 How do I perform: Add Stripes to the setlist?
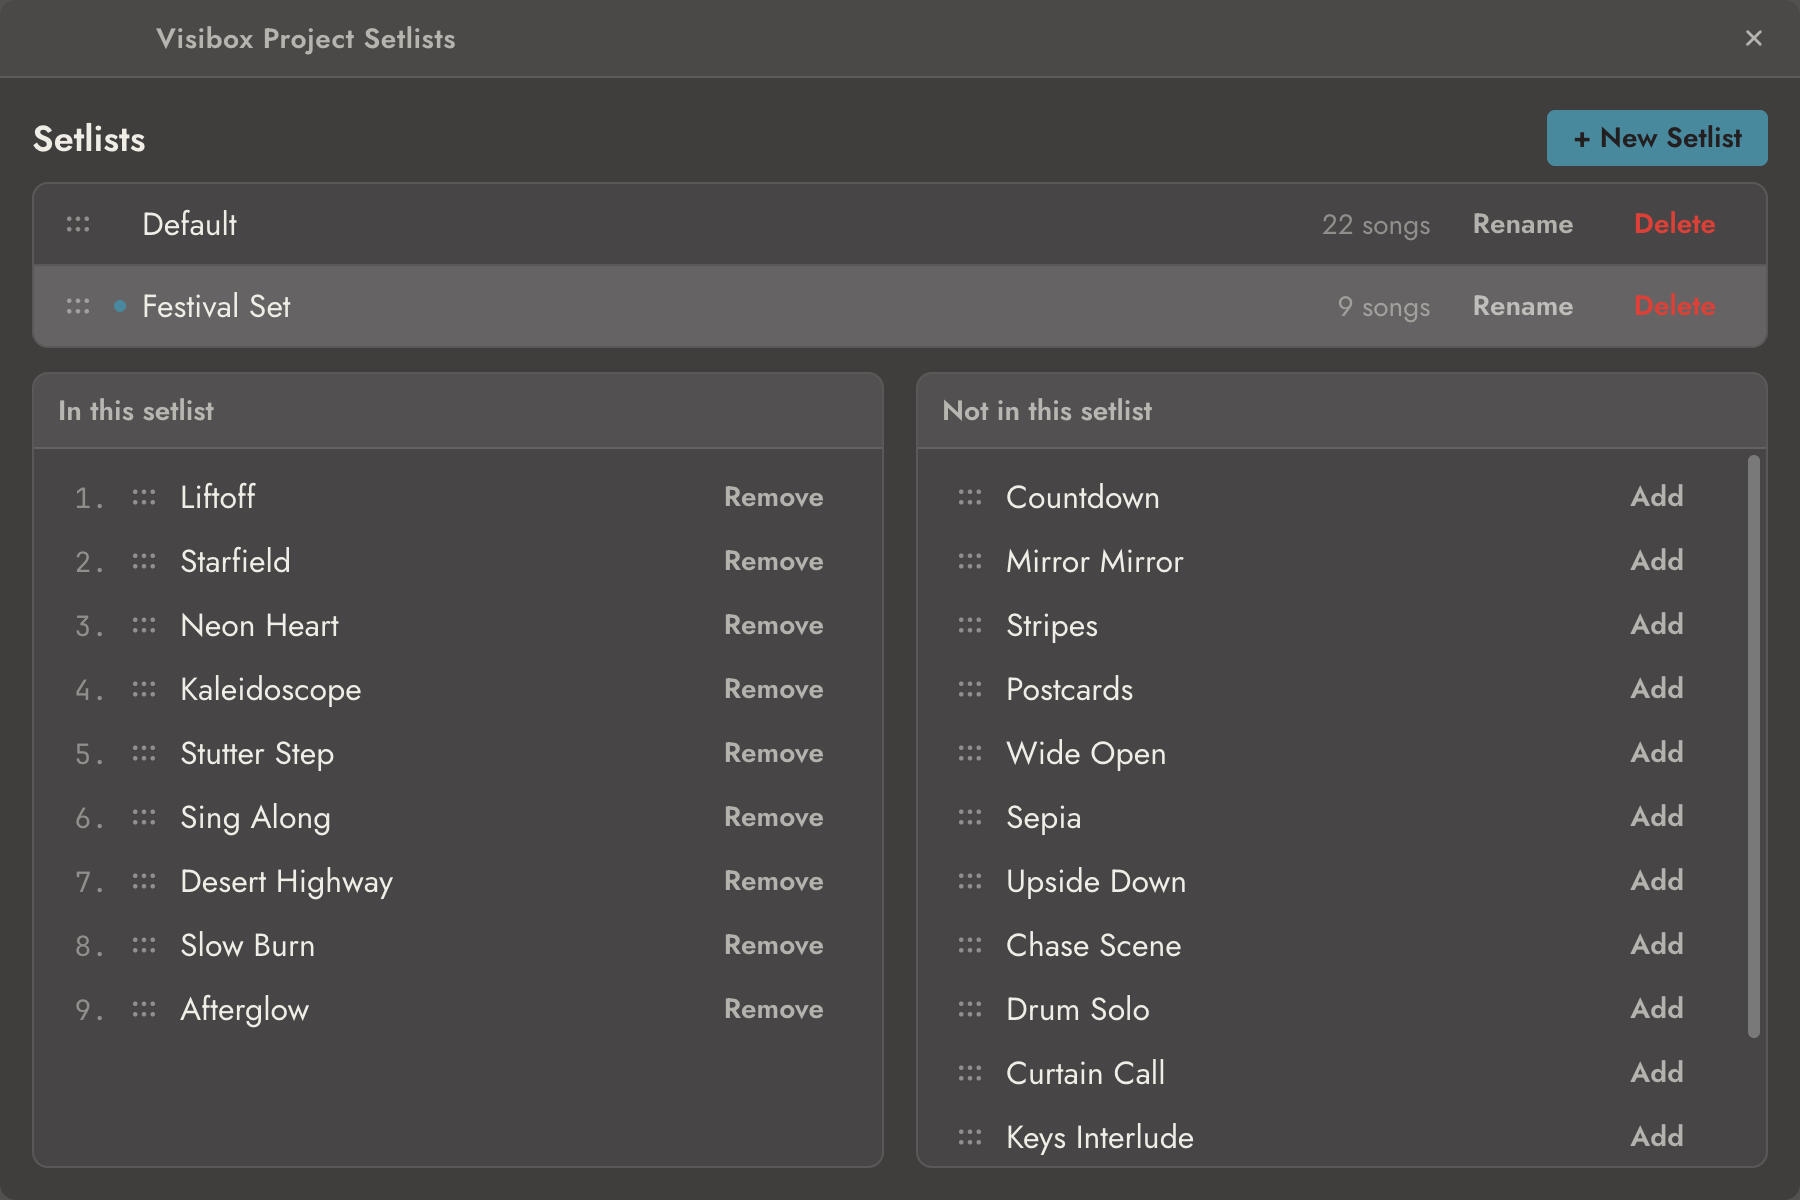1657,625
